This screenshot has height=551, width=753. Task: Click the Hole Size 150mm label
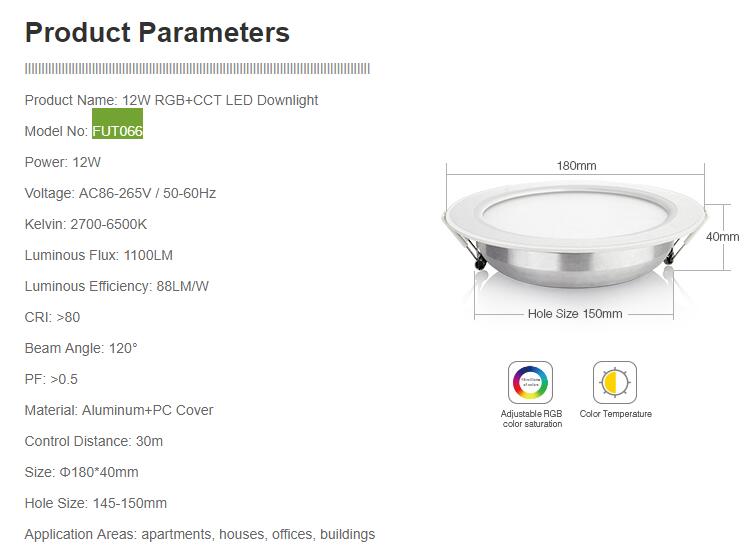[574, 314]
